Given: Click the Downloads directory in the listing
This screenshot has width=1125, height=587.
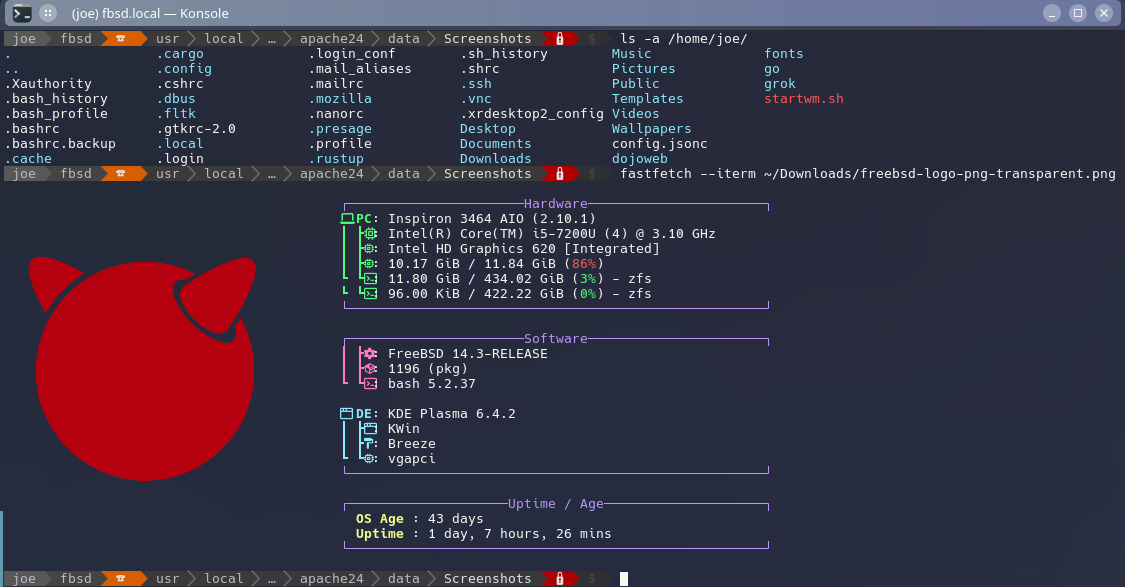Looking at the screenshot, I should point(495,159).
